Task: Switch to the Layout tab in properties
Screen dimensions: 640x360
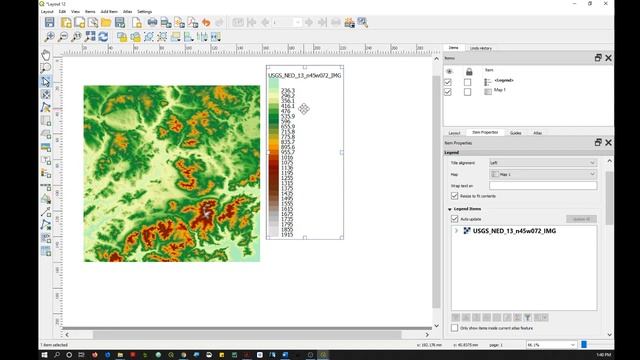Action: (454, 133)
